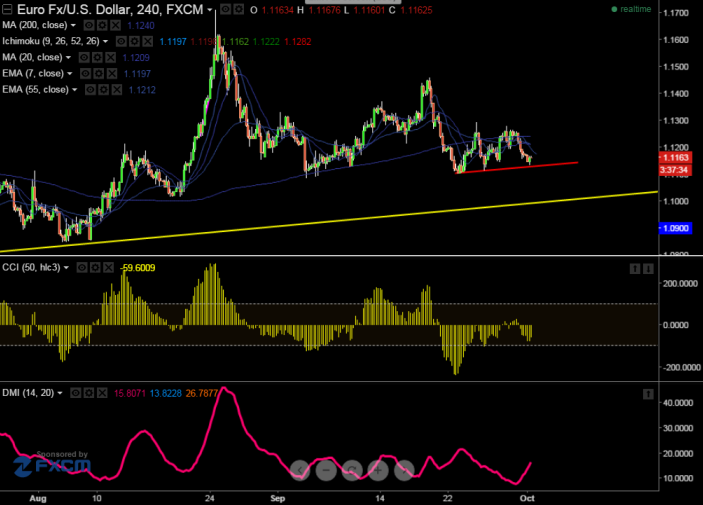Open CCI (50, hlc3) settings gear

(95, 268)
